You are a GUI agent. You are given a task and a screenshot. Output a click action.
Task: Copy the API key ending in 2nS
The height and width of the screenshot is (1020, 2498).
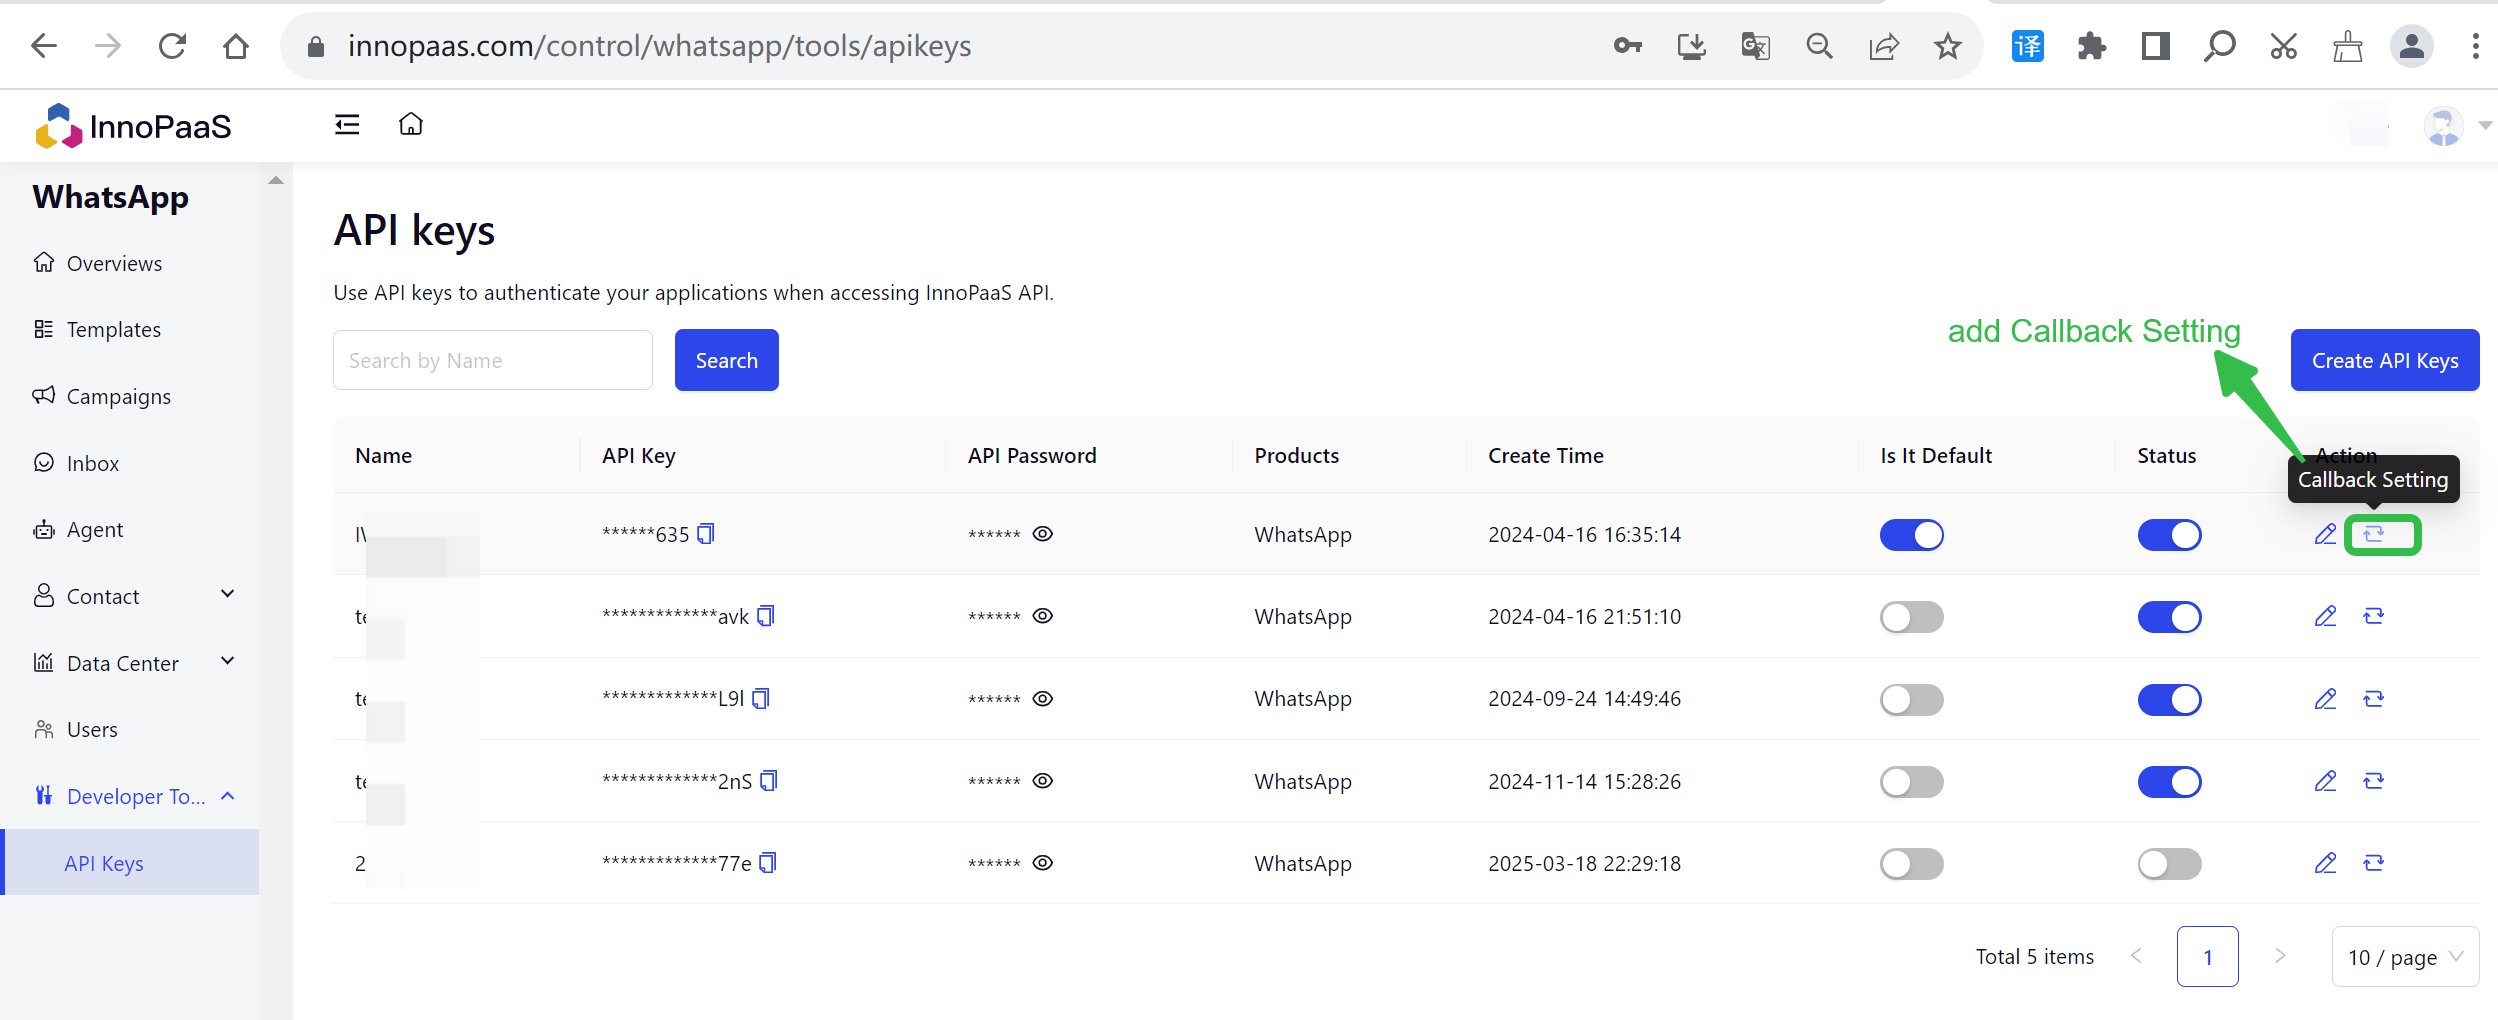[x=769, y=781]
